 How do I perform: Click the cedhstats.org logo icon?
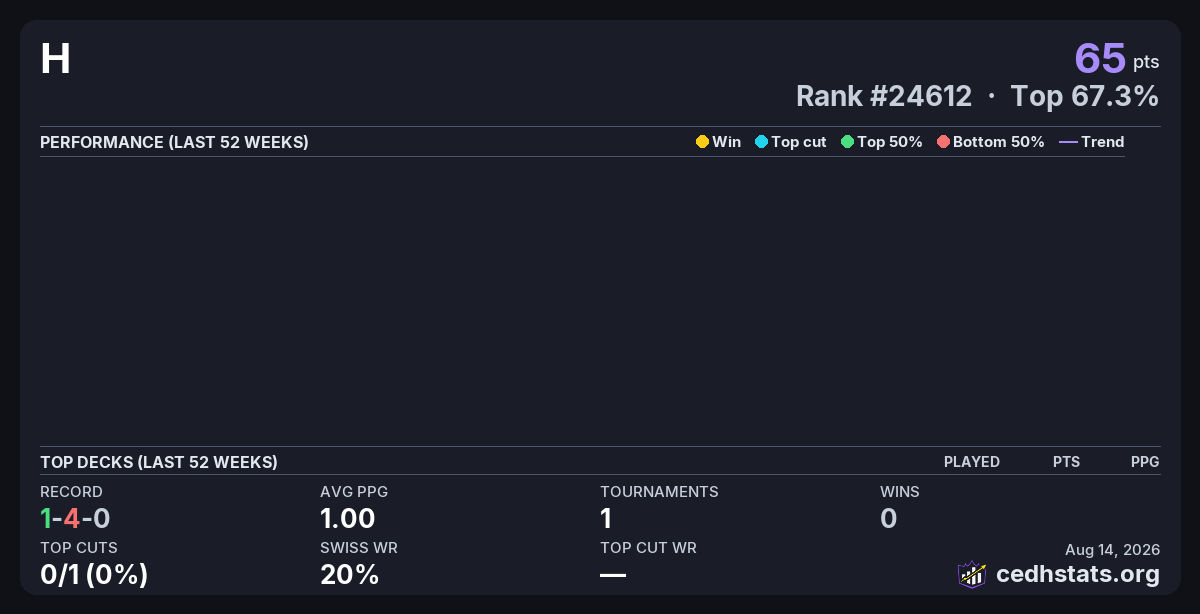[972, 574]
